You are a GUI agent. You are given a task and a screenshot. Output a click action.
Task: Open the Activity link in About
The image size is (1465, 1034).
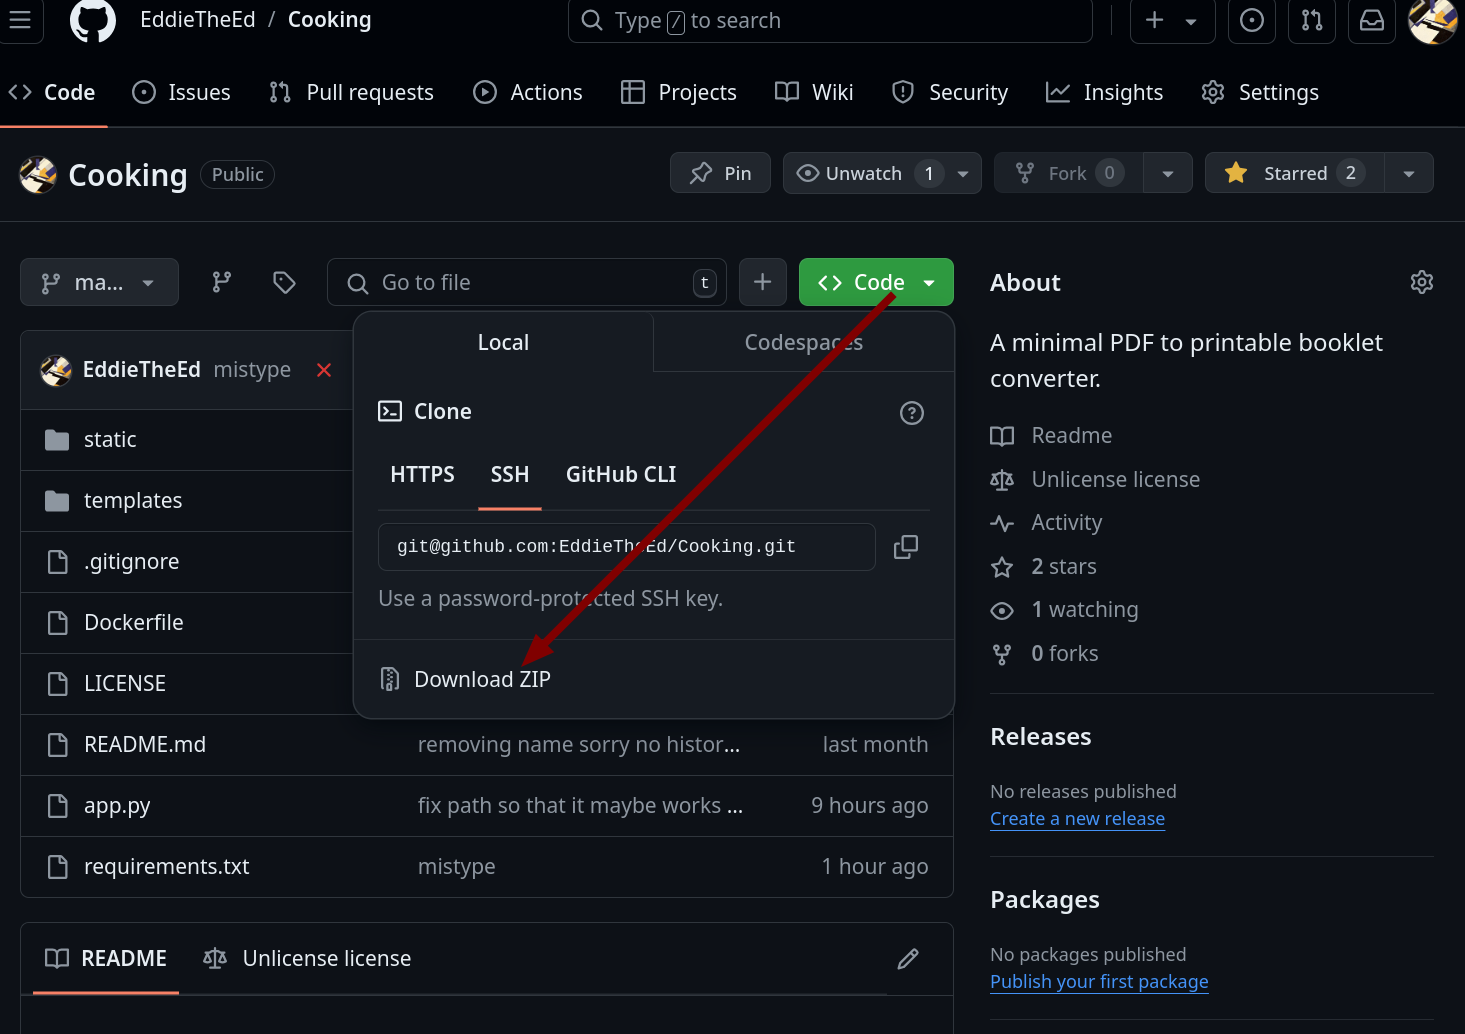click(1046, 522)
